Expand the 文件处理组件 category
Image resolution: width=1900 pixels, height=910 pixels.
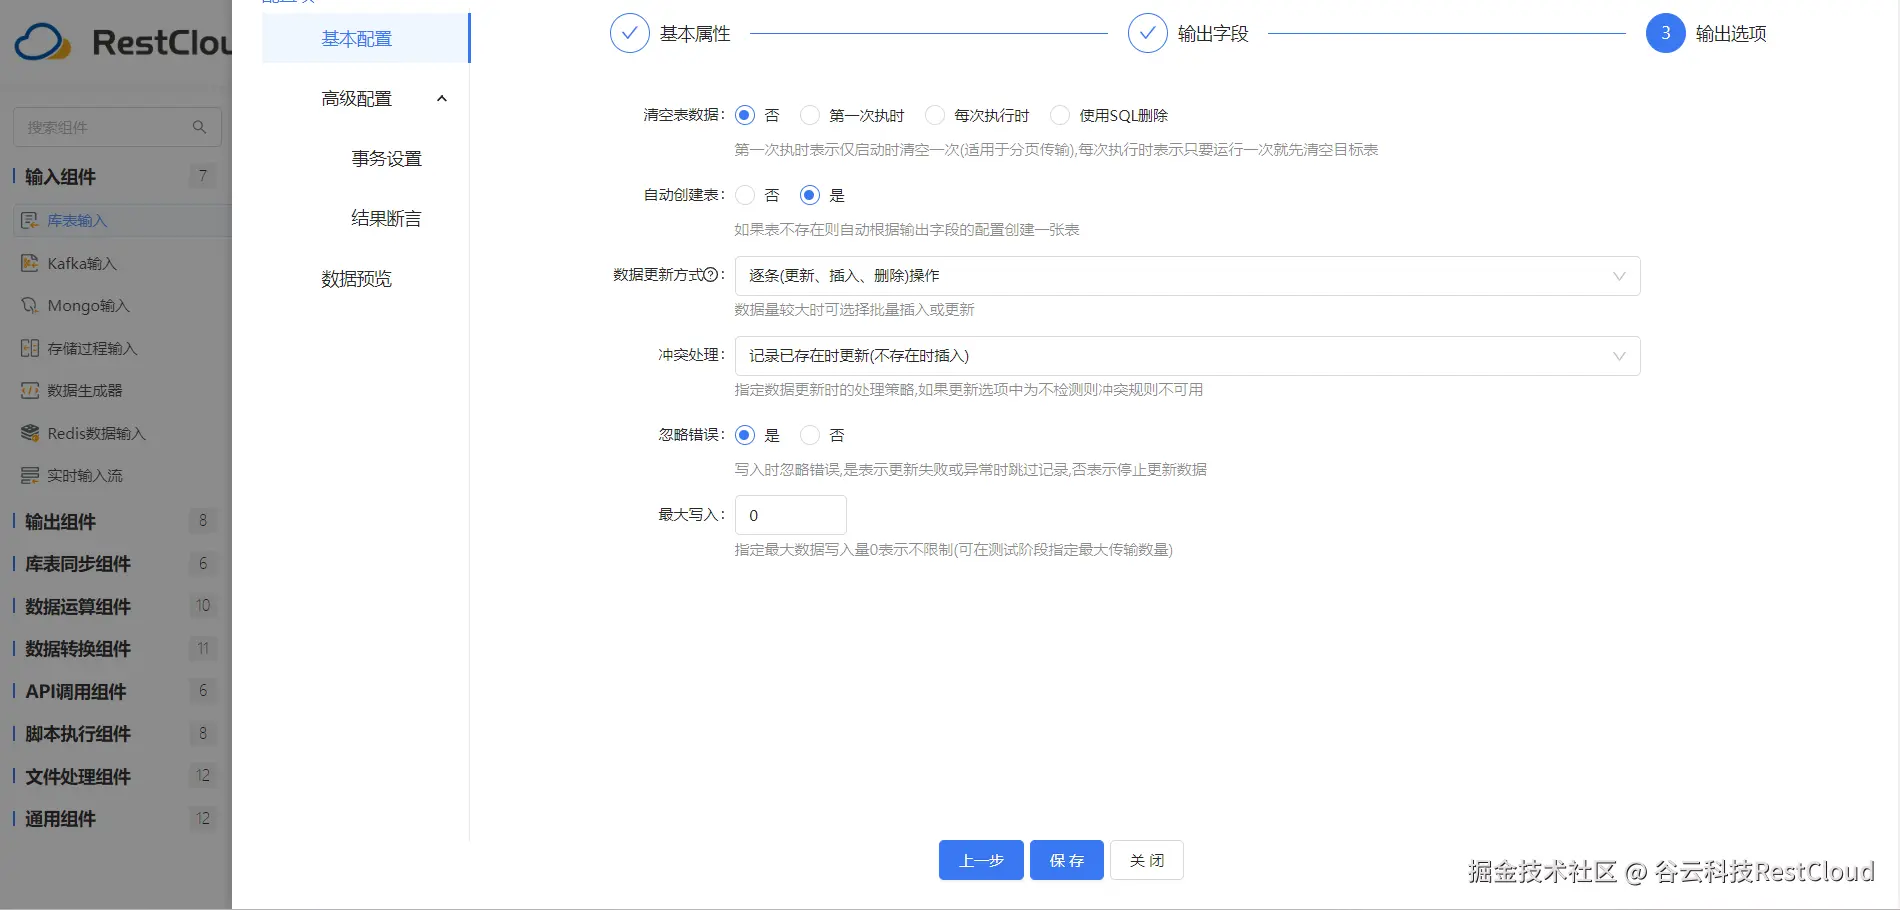pos(78,777)
